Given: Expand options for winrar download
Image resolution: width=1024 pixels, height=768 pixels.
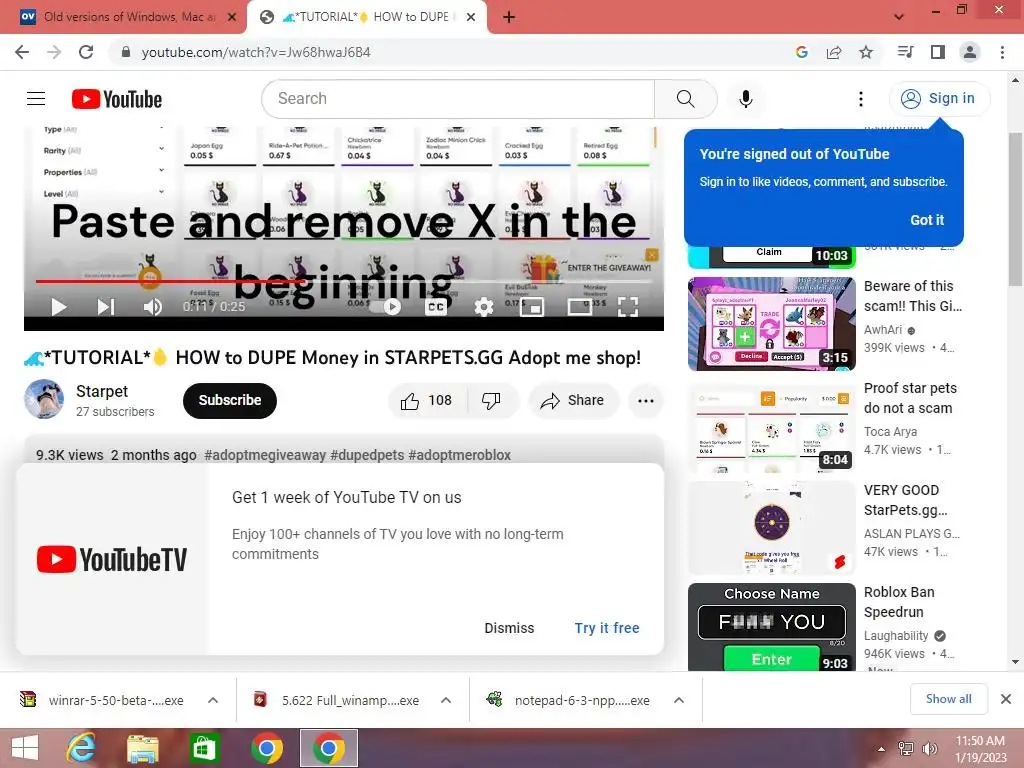Looking at the screenshot, I should coord(213,700).
